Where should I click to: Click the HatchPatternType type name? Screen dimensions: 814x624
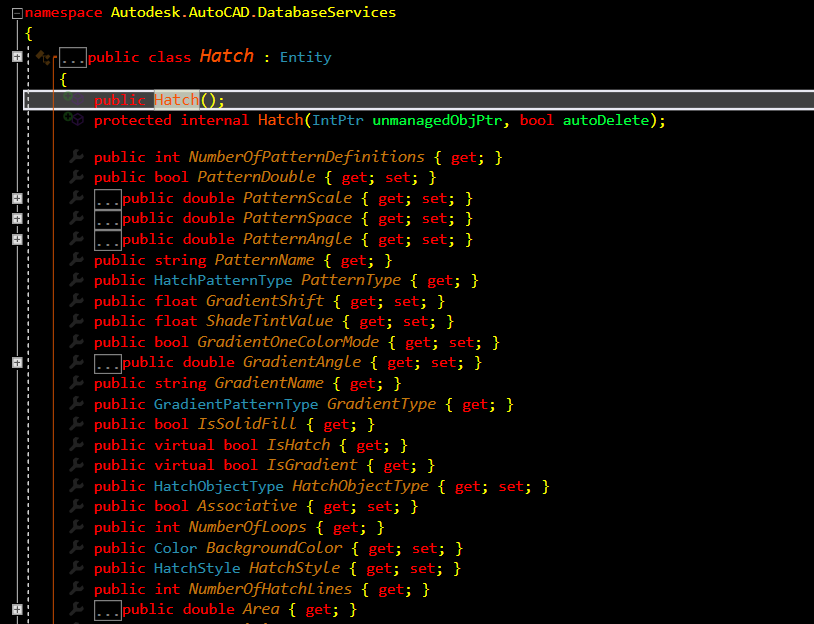pyautogui.click(x=223, y=281)
